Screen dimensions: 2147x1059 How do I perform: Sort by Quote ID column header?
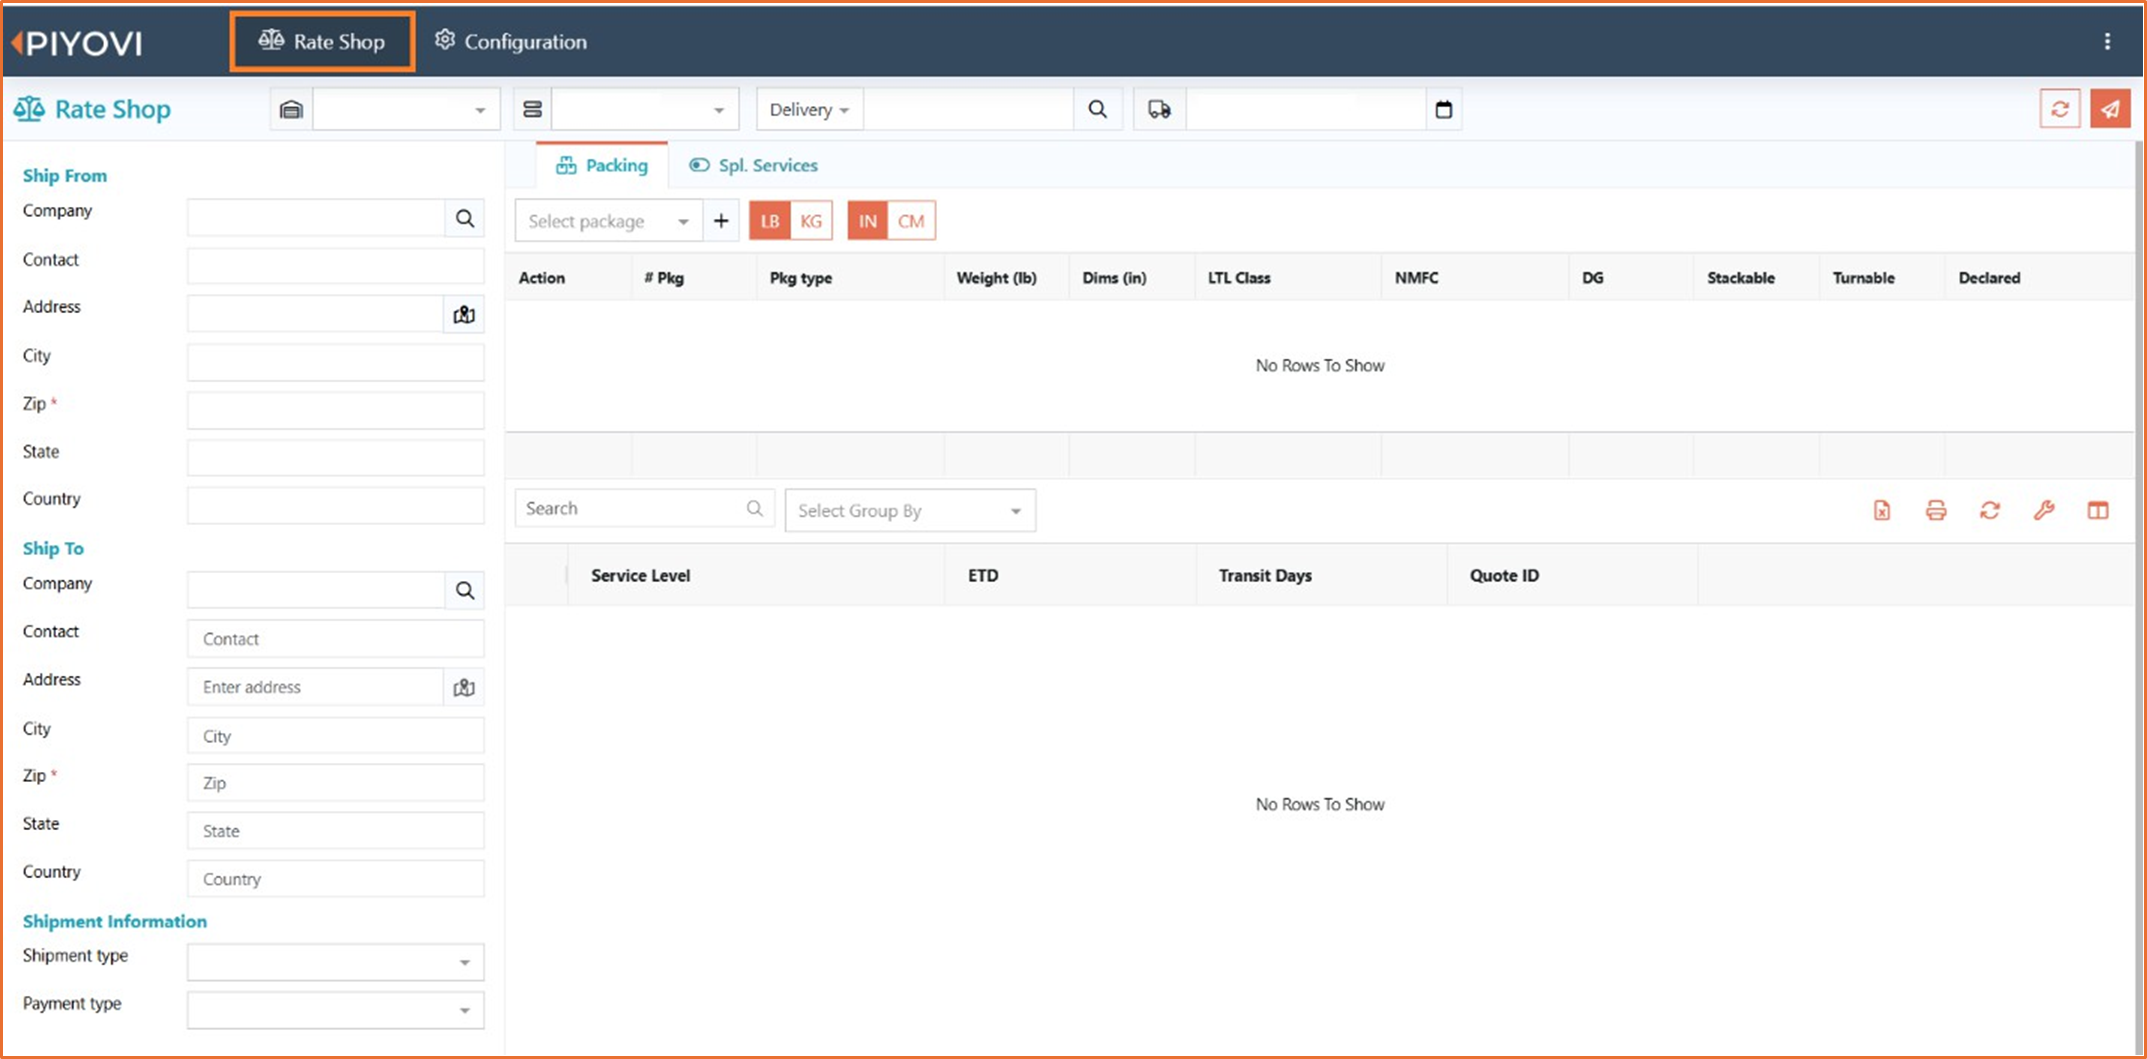click(1504, 575)
